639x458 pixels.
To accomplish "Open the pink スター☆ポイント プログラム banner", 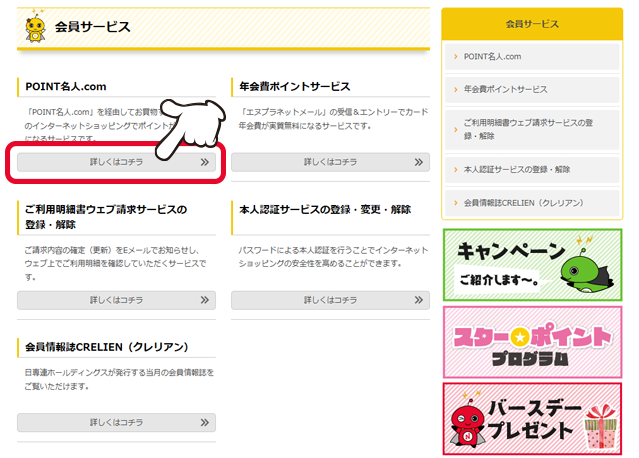I will [x=532, y=342].
